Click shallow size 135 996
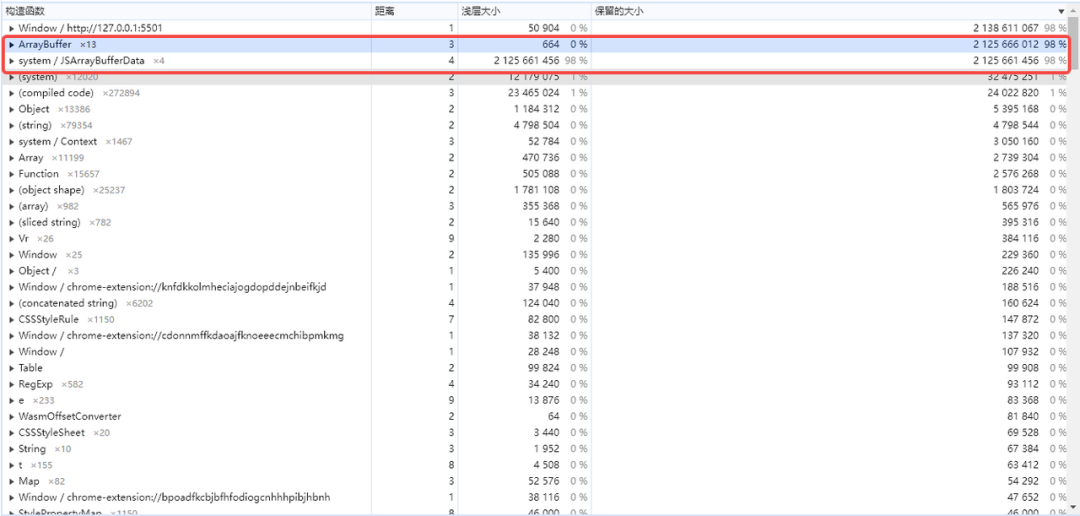 (x=541, y=255)
